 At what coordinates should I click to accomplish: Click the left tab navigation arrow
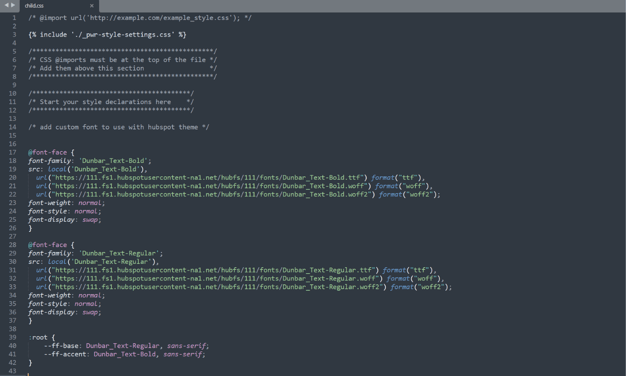tap(6, 5)
